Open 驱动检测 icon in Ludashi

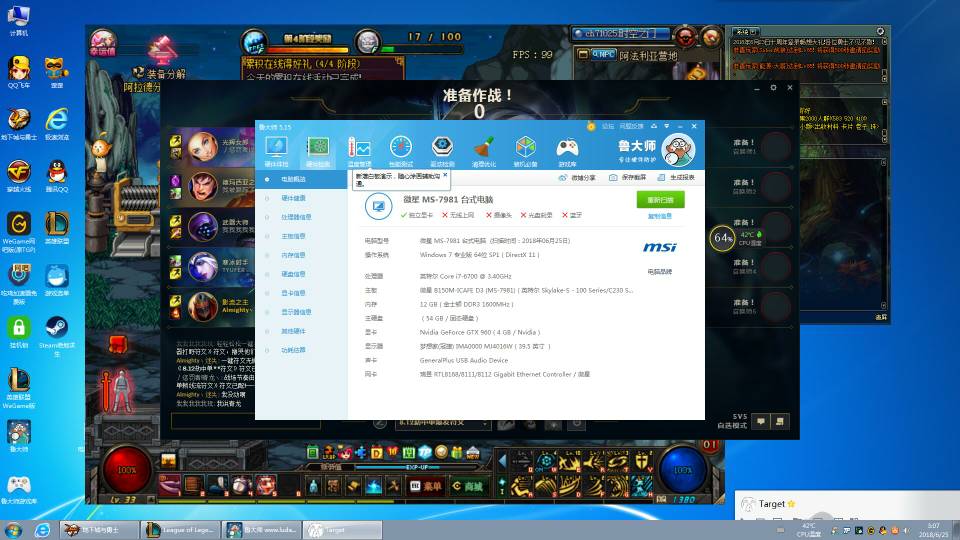442,151
